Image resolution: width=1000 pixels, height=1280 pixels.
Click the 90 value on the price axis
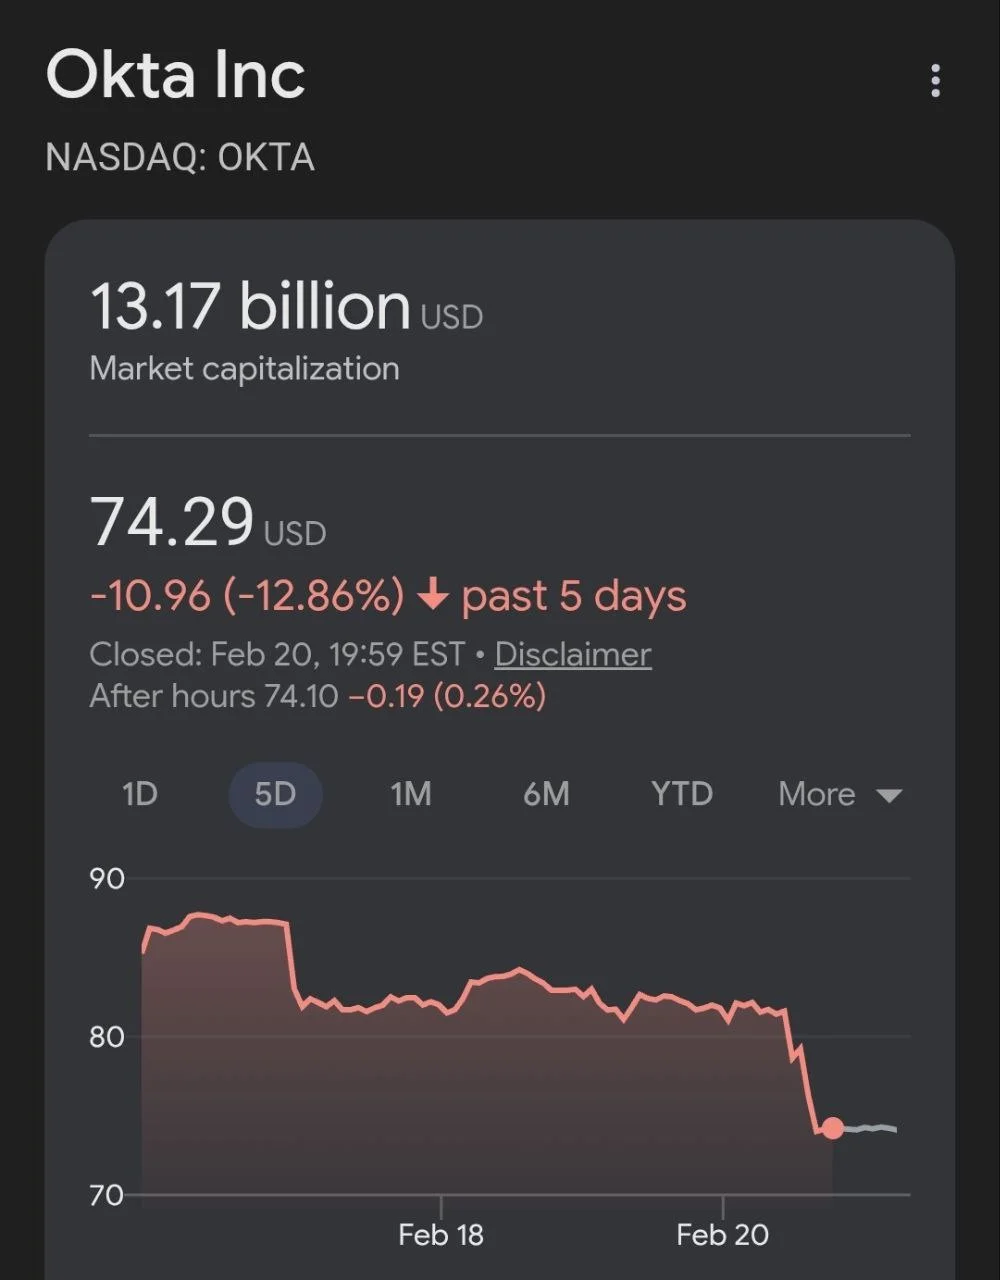pyautogui.click(x=107, y=879)
